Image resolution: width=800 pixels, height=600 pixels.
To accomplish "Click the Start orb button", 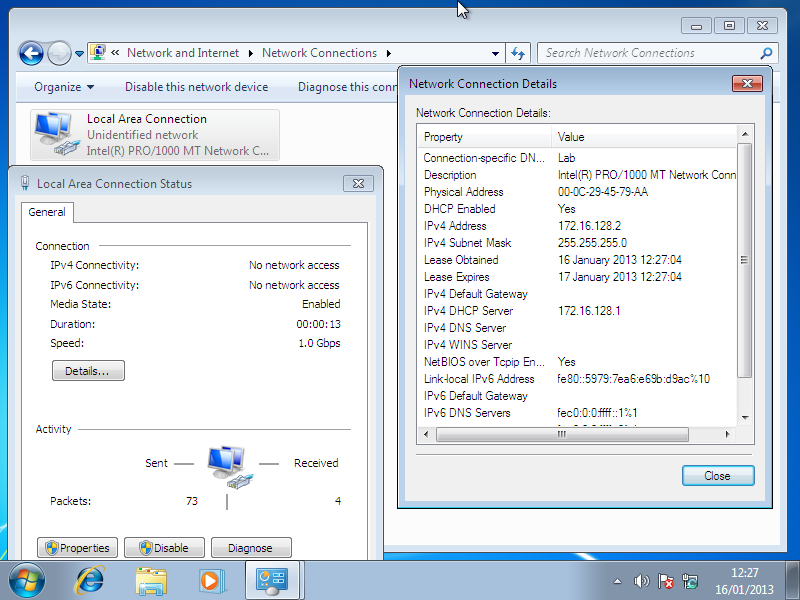I will [27, 580].
